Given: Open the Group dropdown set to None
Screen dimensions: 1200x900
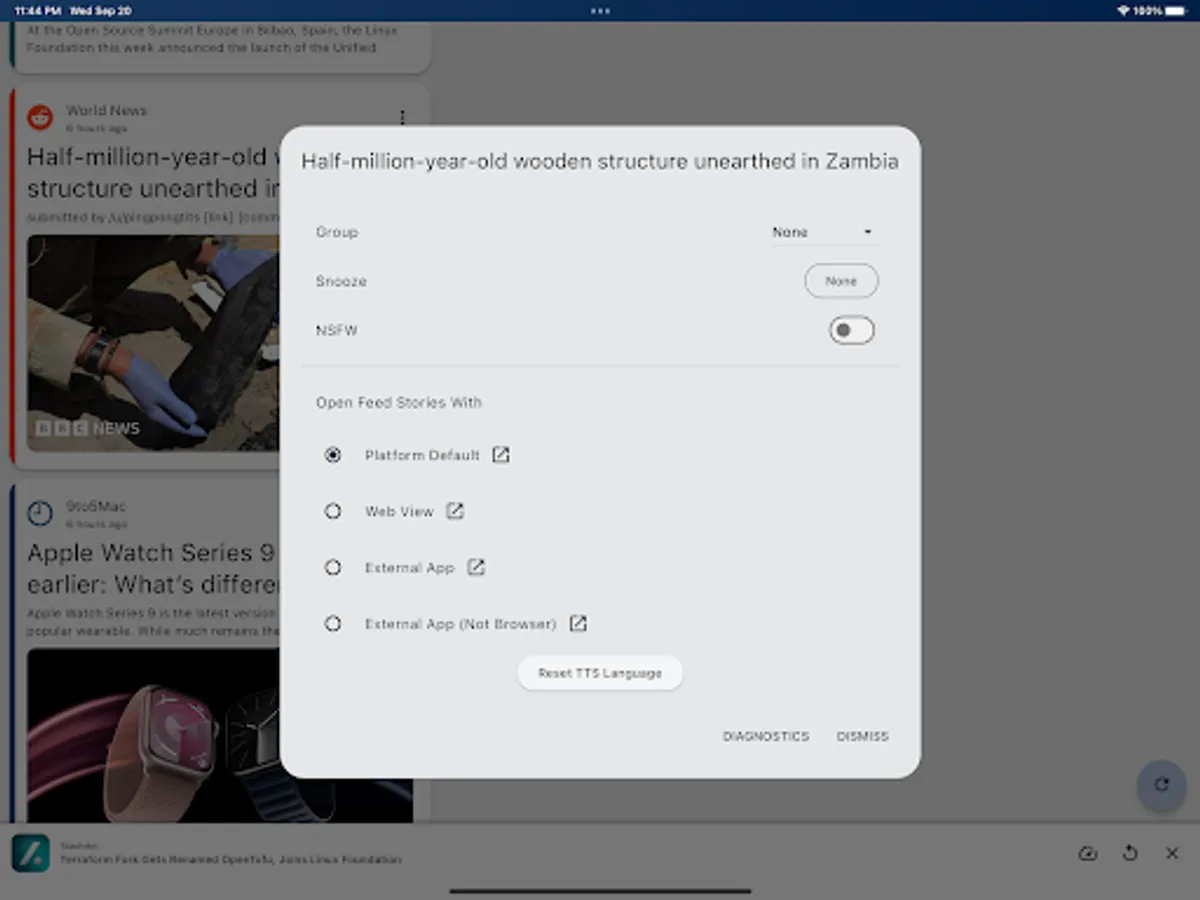Looking at the screenshot, I should click(824, 232).
